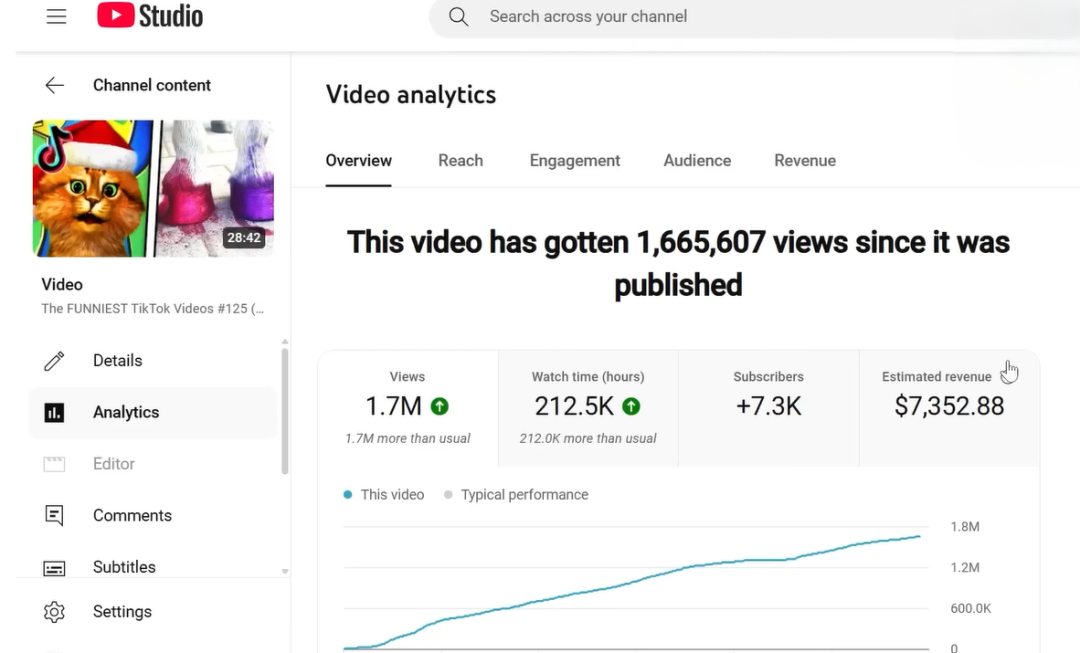Select the Watch time (hours) card
Screen dimensions: 1080x653
tap(588, 408)
